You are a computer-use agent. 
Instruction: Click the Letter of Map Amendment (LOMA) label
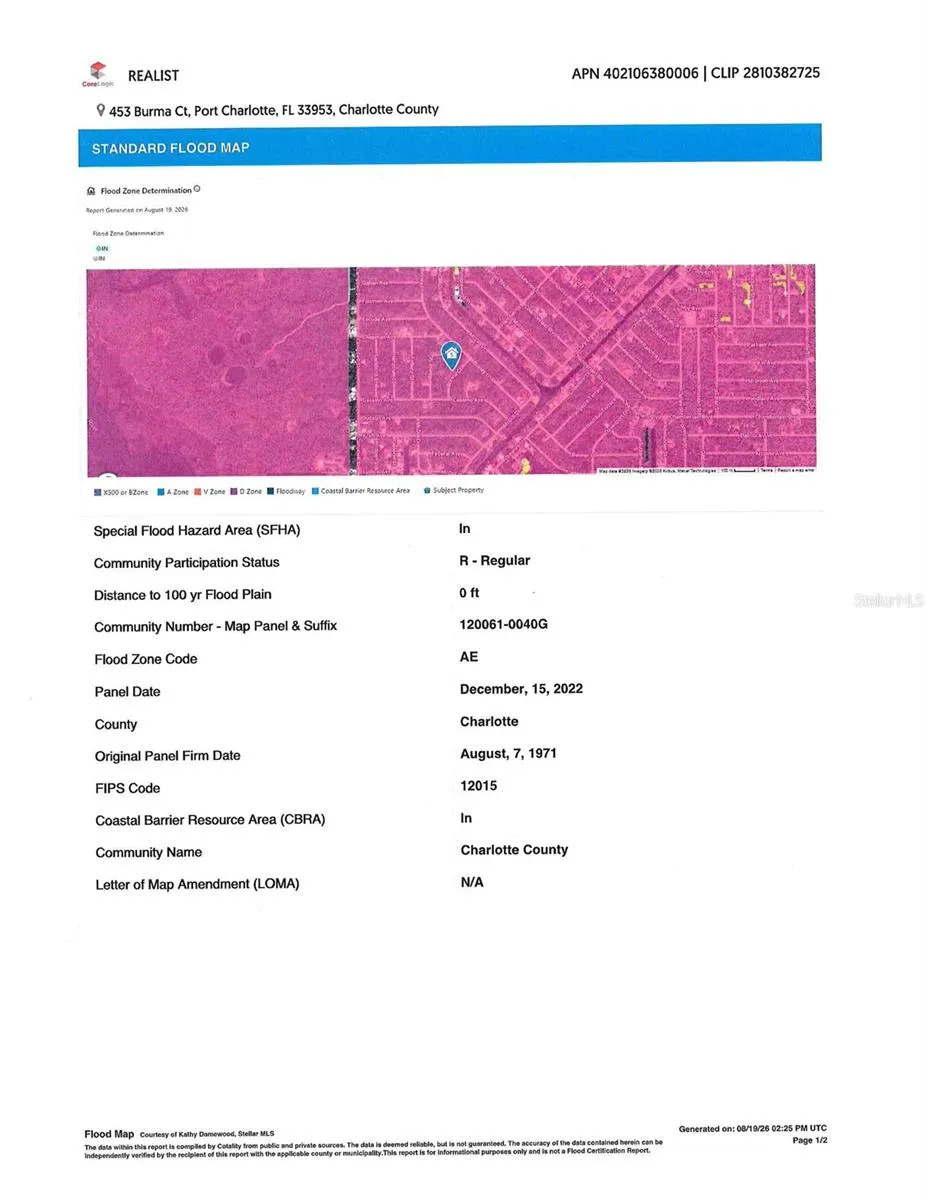[197, 884]
